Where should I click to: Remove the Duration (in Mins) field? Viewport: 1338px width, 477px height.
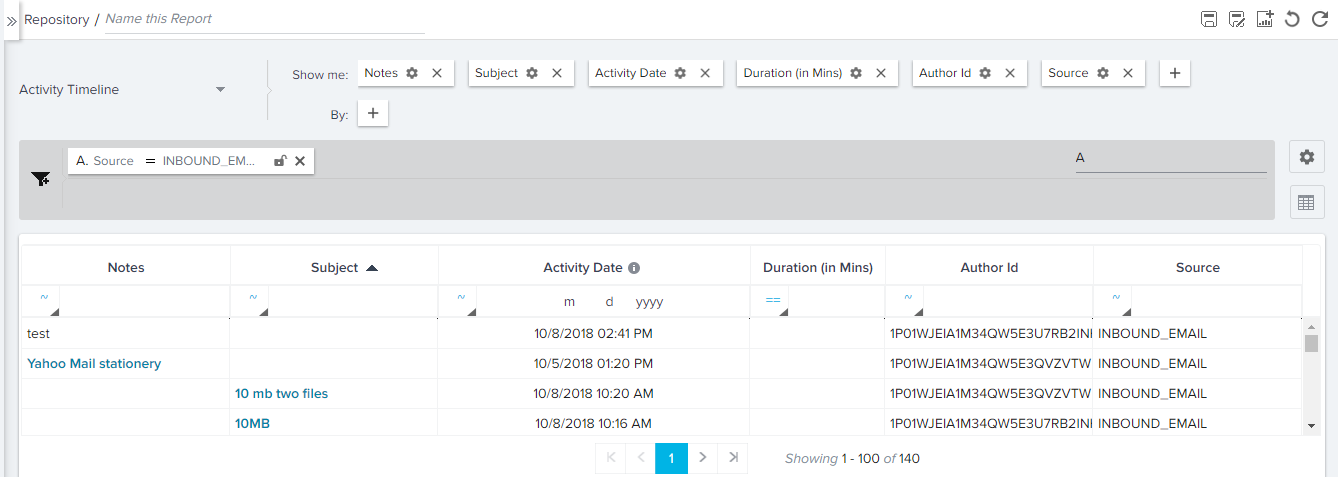tap(881, 73)
